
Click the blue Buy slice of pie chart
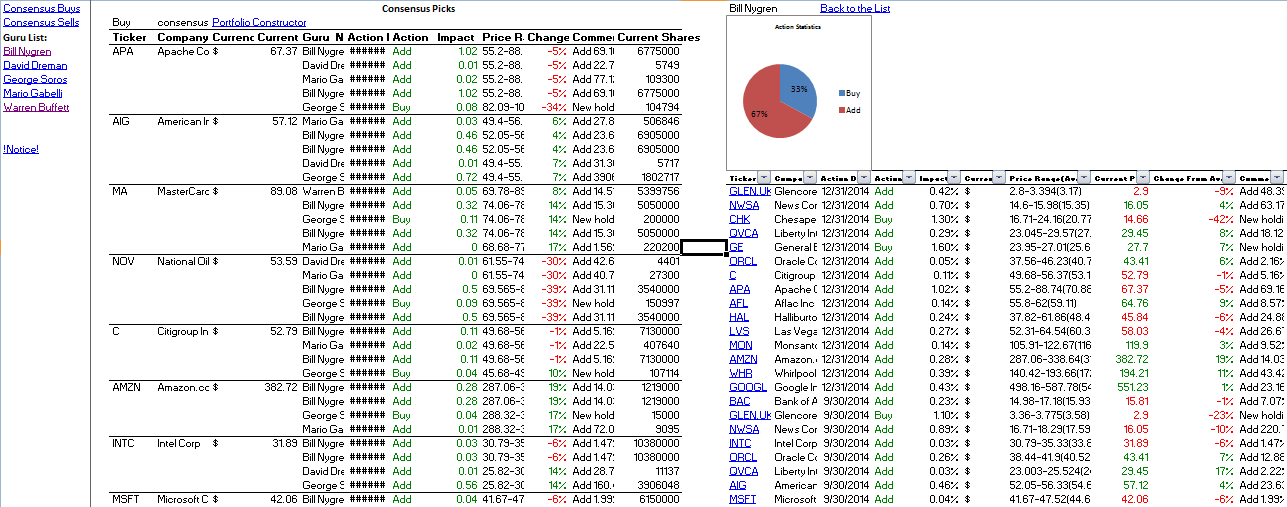pos(797,88)
